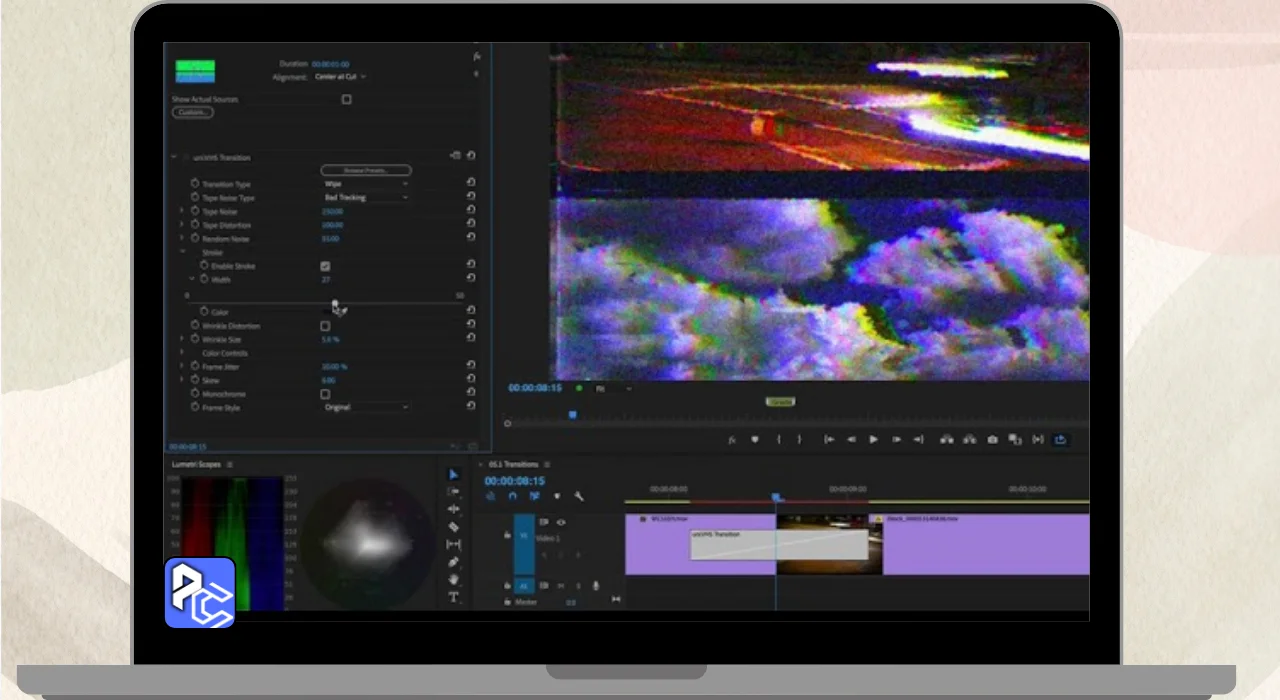Disable the Enable Stroke checkbox
The image size is (1280, 700).
(x=325, y=266)
